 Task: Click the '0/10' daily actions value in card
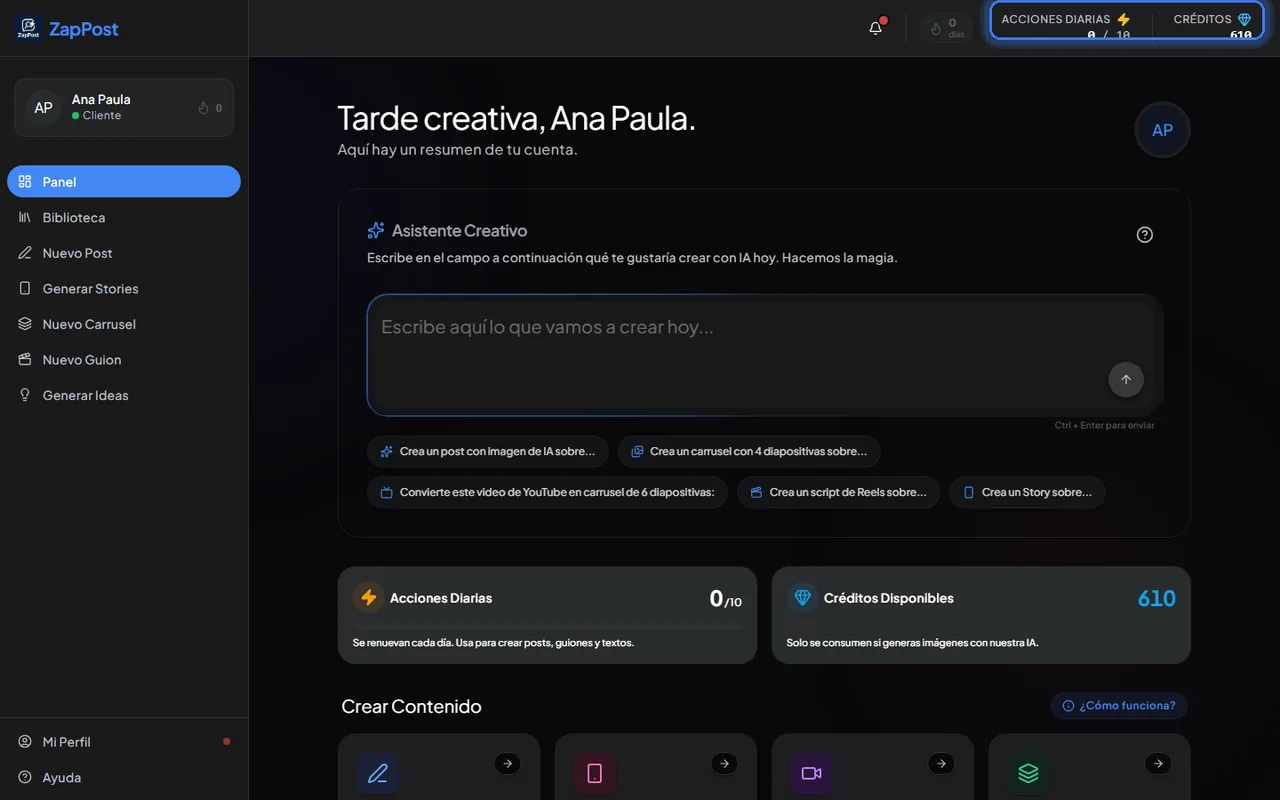725,599
